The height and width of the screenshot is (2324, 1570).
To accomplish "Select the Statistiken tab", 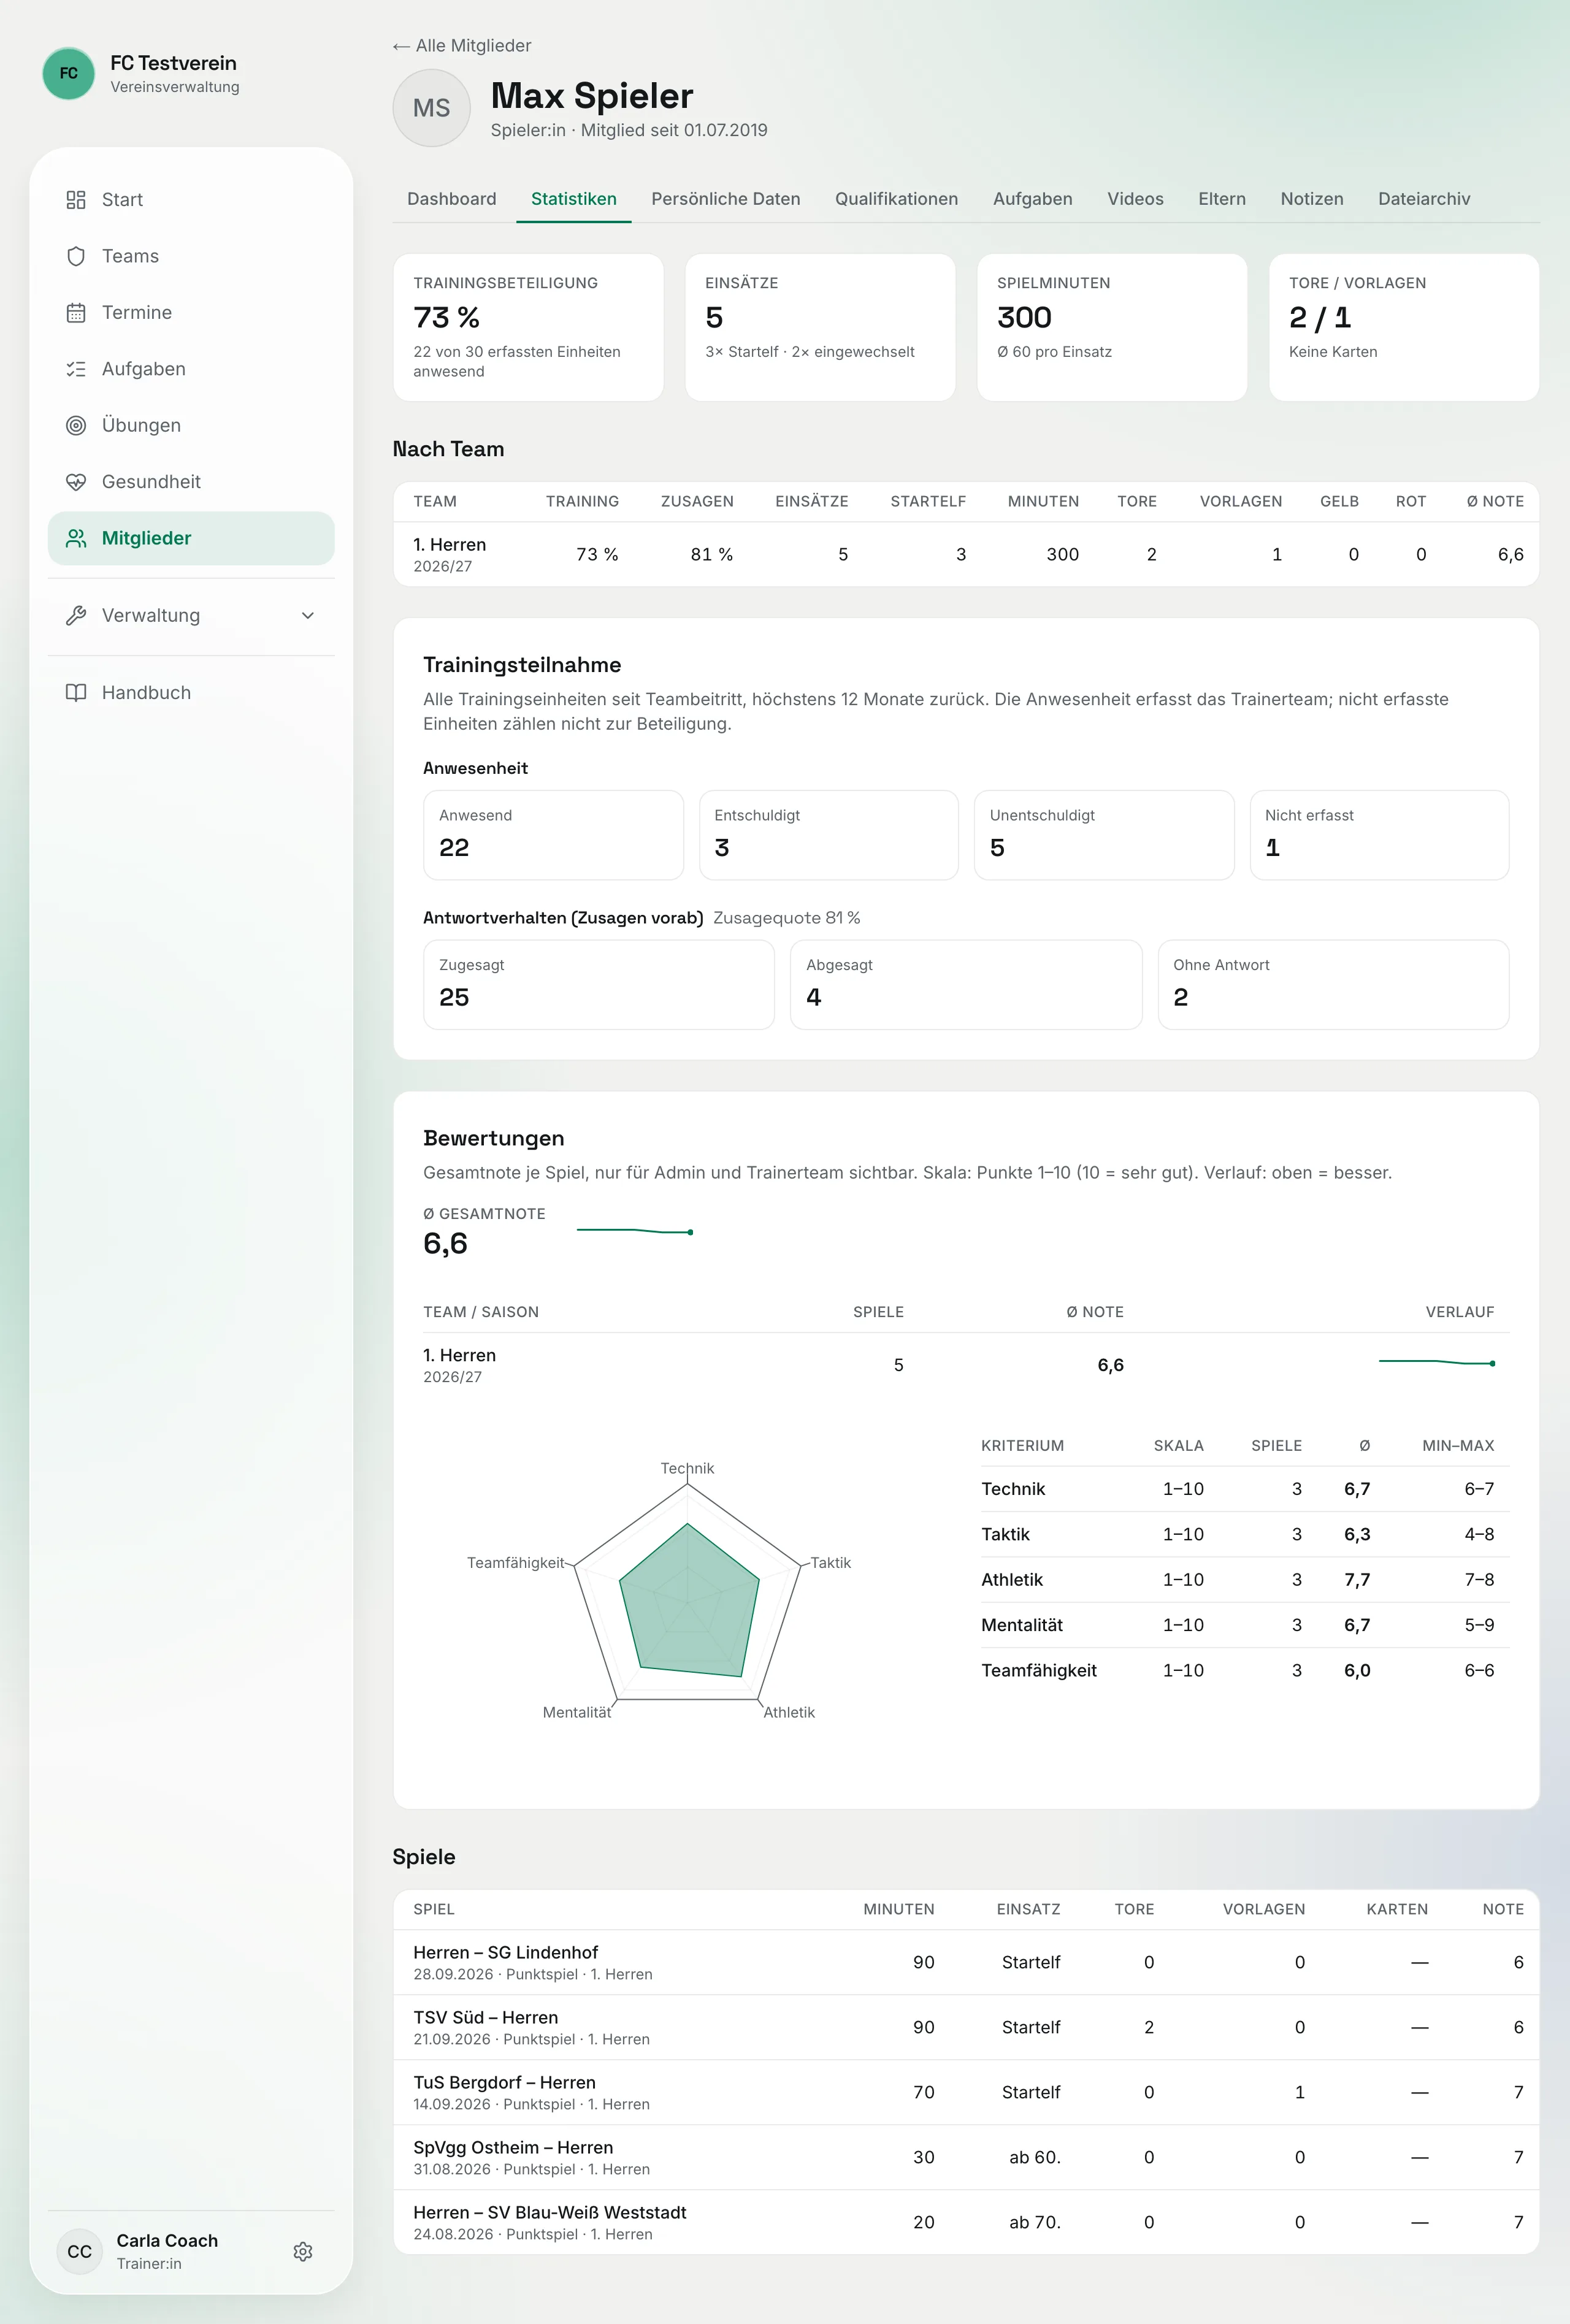I will tap(574, 199).
